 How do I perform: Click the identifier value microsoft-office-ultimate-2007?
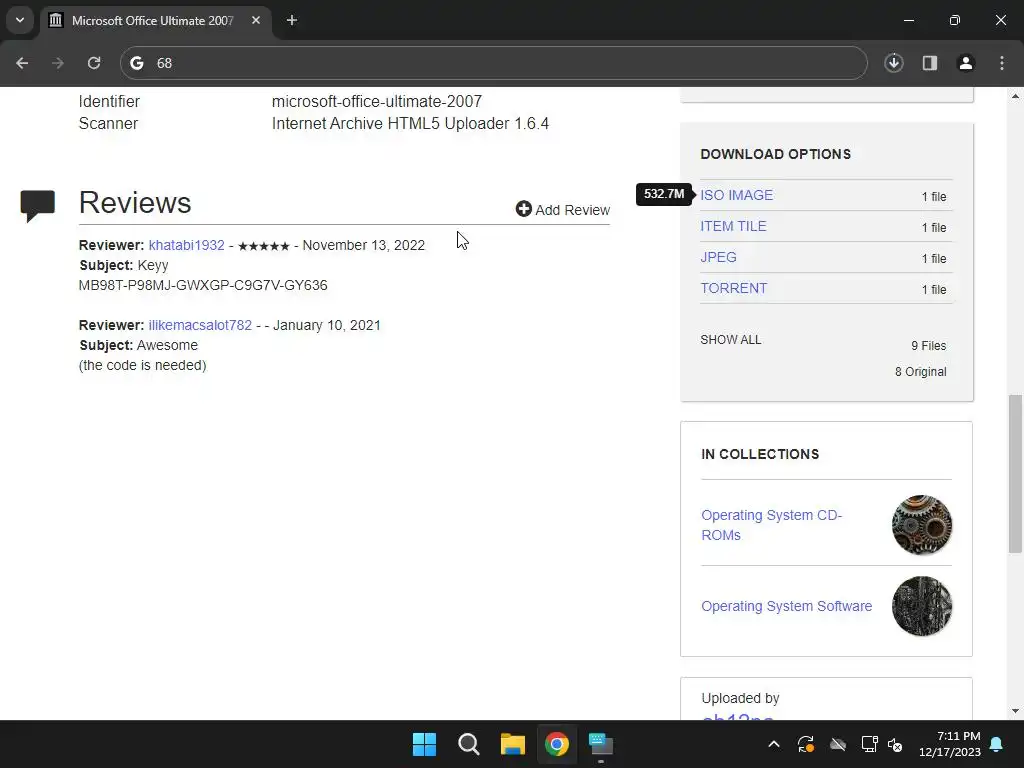pos(377,101)
